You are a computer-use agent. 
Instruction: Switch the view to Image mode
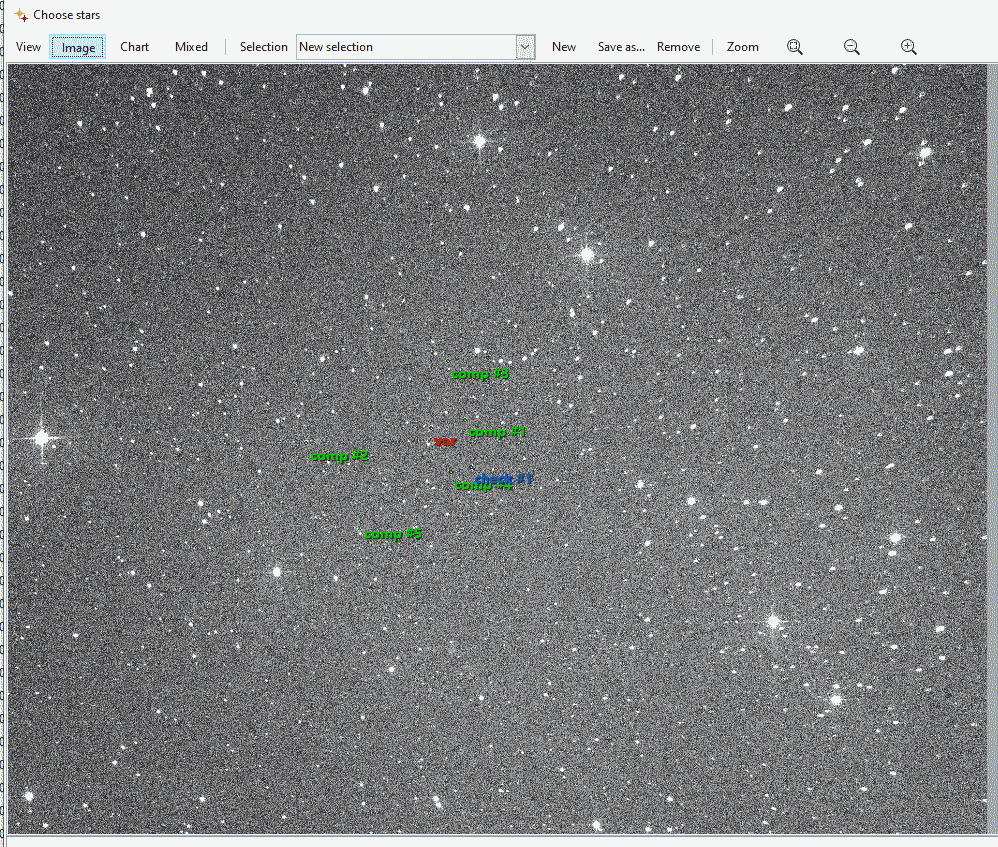tap(78, 47)
